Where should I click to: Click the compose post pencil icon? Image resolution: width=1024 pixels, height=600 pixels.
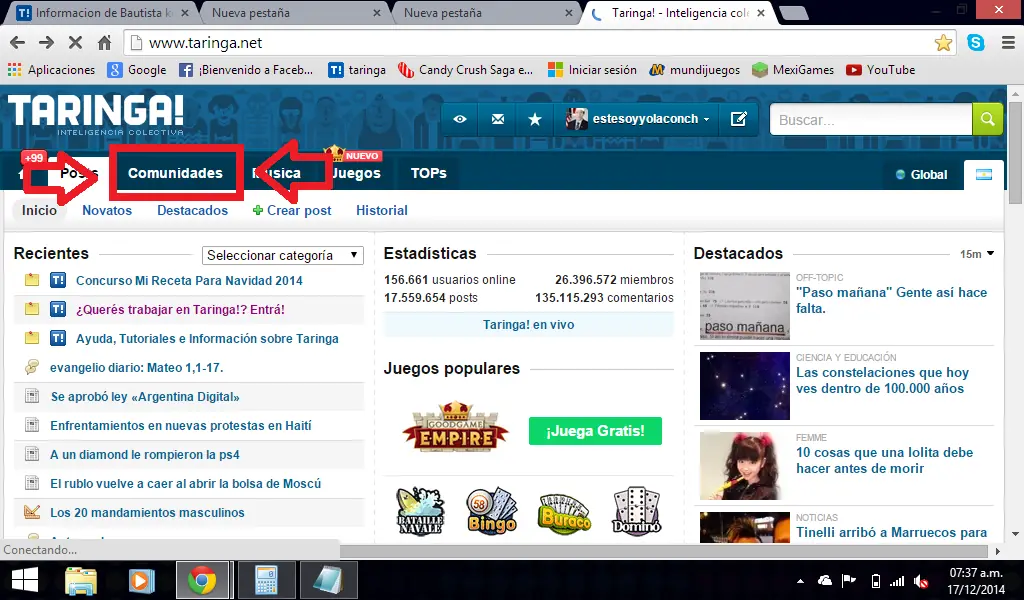[x=739, y=119]
